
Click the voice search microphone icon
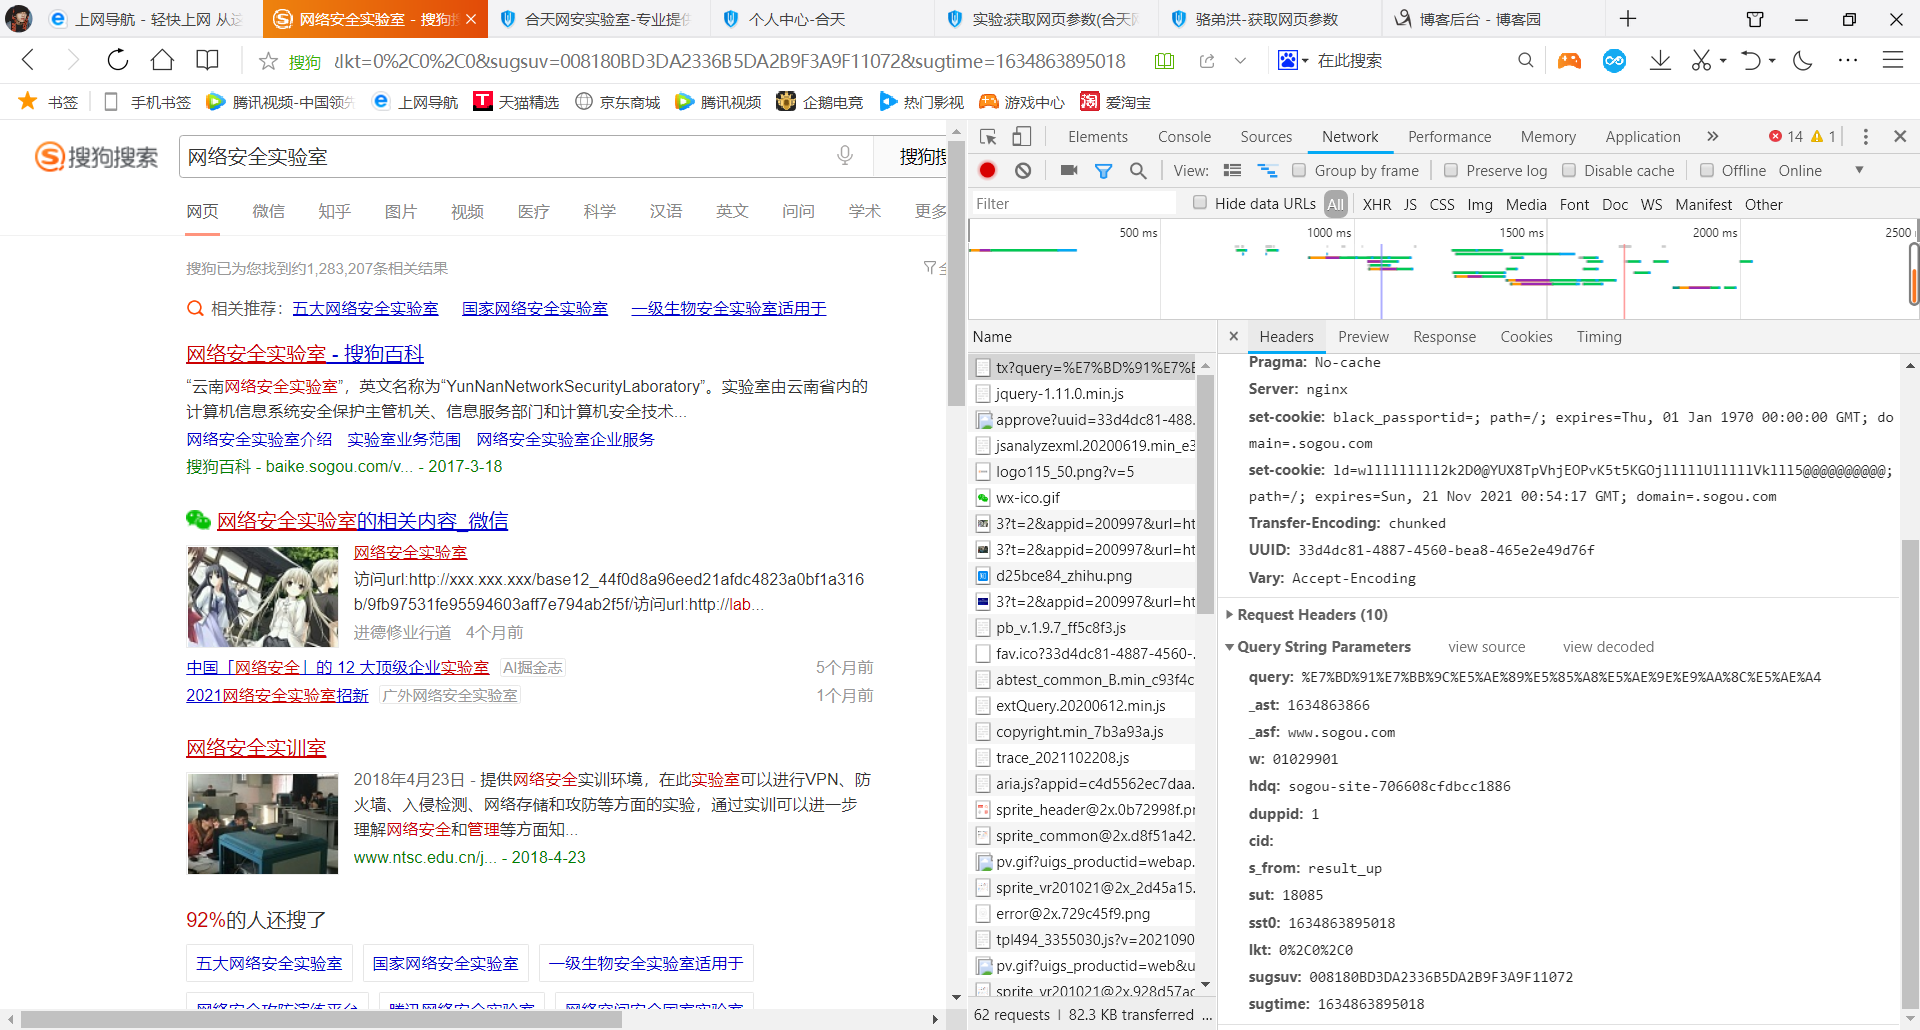(845, 156)
